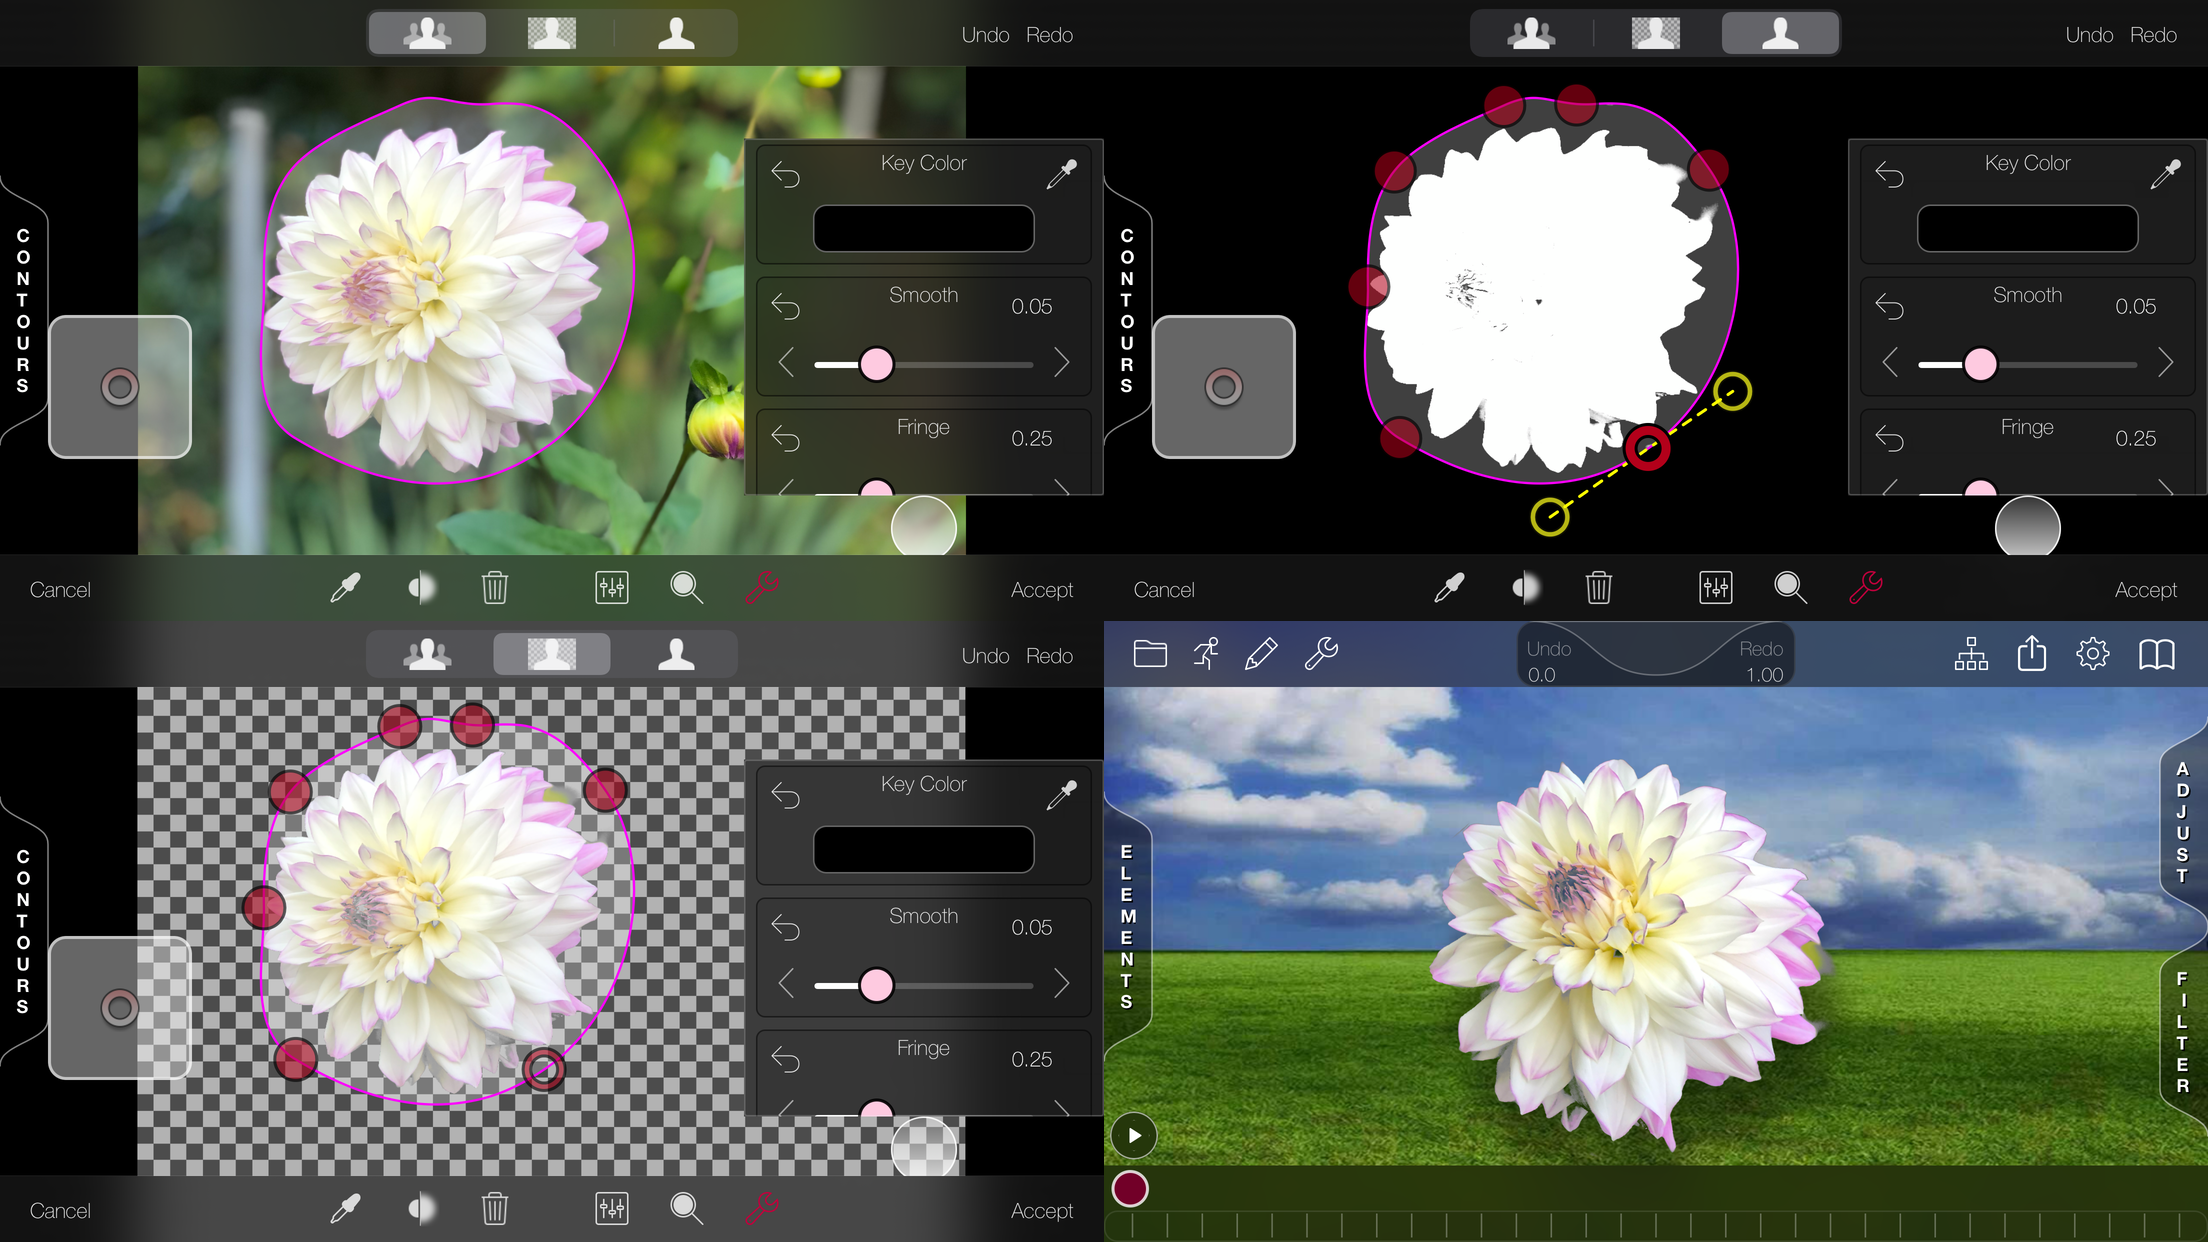Toggle the transparency/checkerboard view mode
The width and height of the screenshot is (2208, 1242).
[x=550, y=654]
